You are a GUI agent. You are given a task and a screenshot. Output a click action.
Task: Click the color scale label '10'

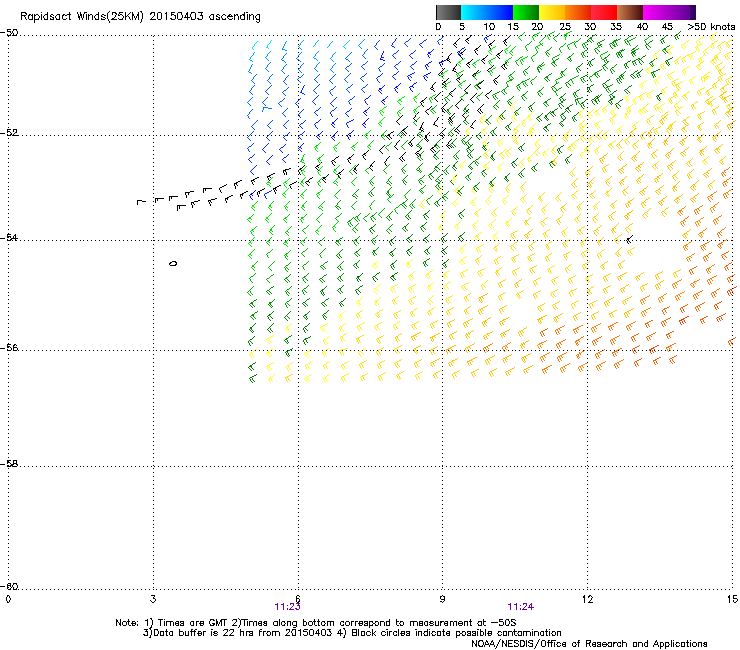(489, 27)
